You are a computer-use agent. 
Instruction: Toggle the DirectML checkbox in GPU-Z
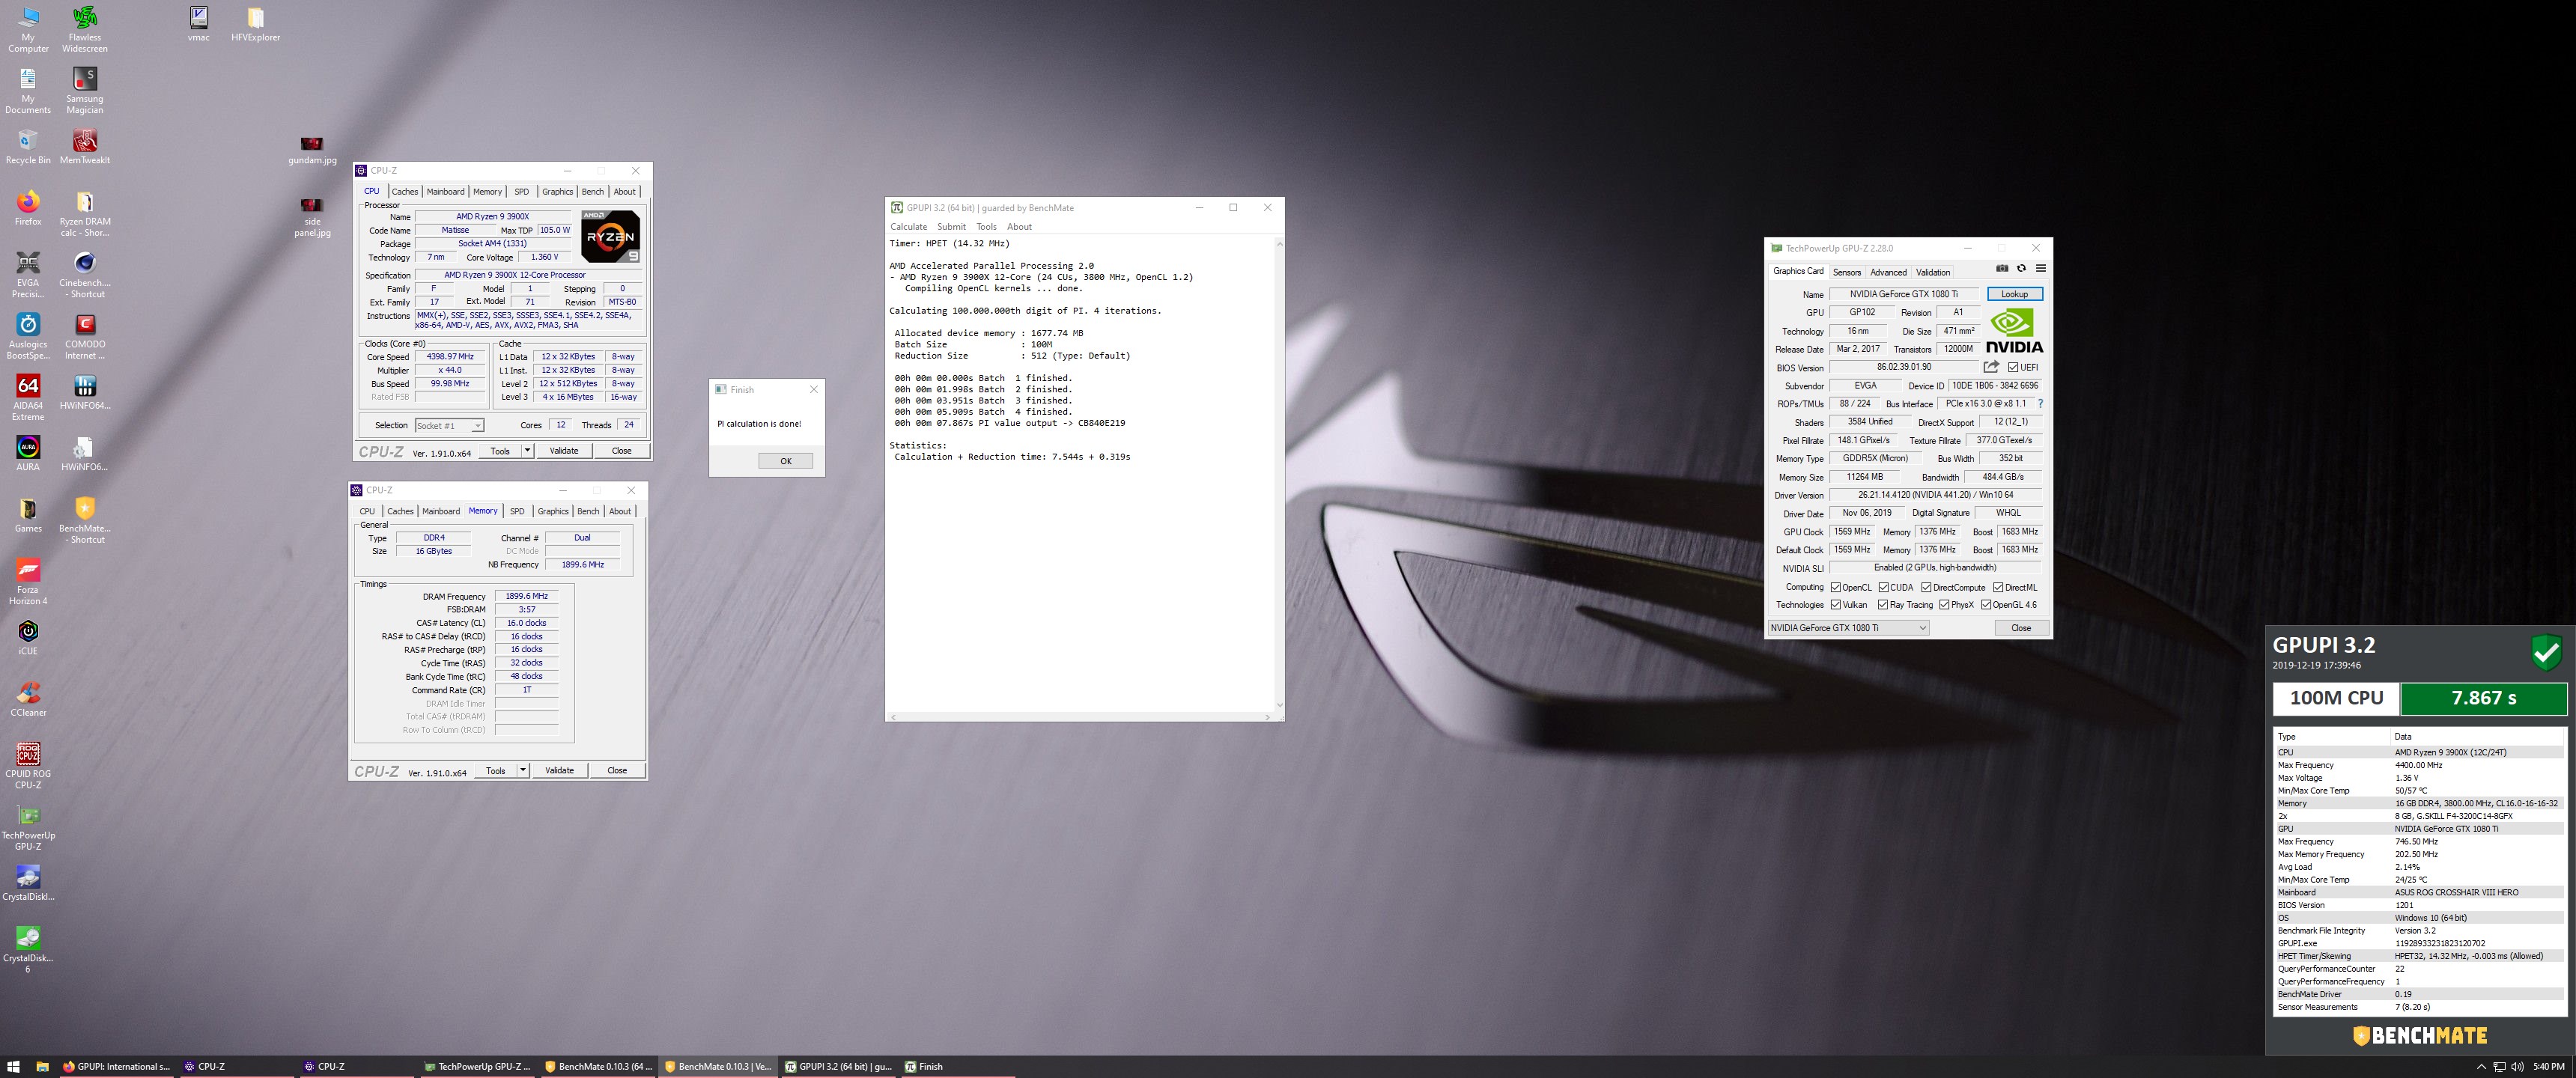click(1998, 587)
